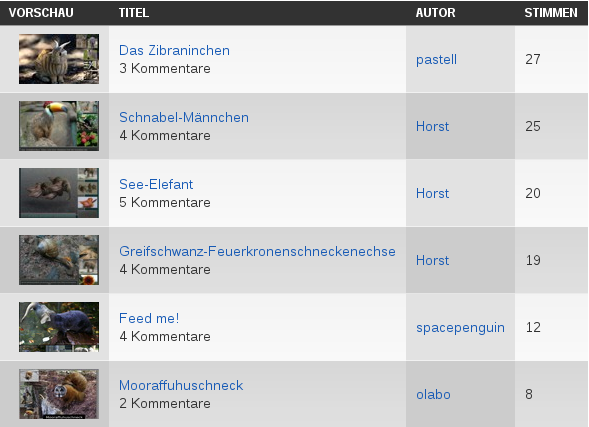View the See-Elefant preview image
This screenshot has height=427, width=589.
59,193
